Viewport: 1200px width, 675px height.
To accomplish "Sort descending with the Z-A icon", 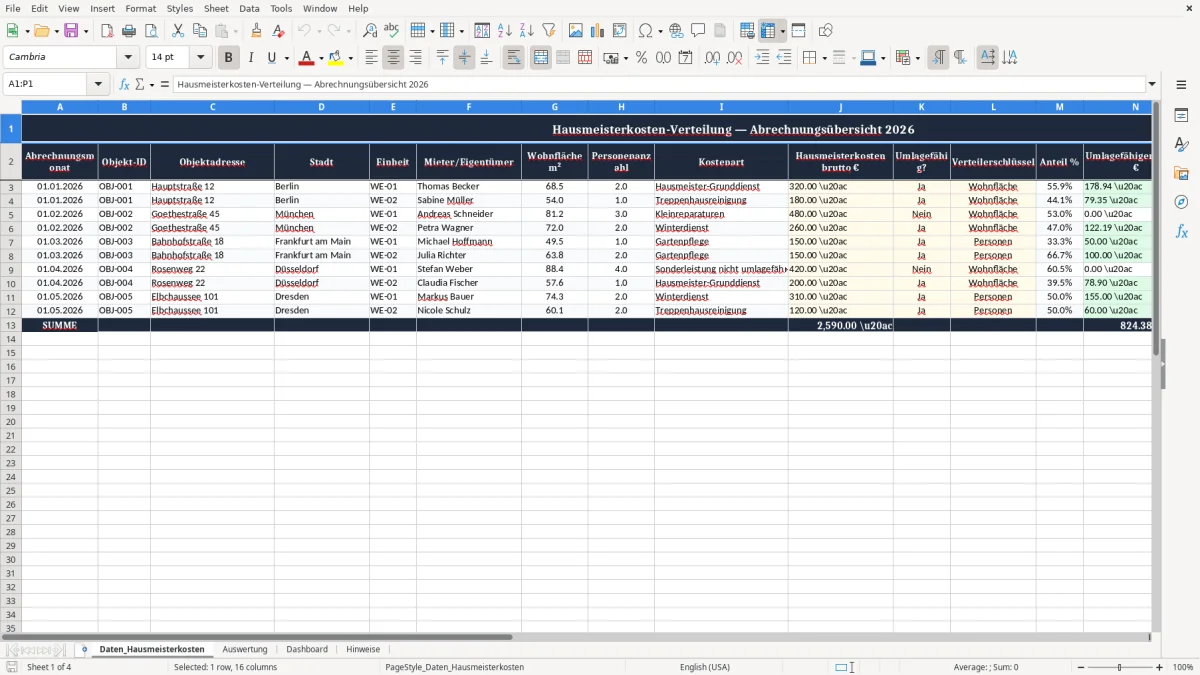I will point(526,31).
